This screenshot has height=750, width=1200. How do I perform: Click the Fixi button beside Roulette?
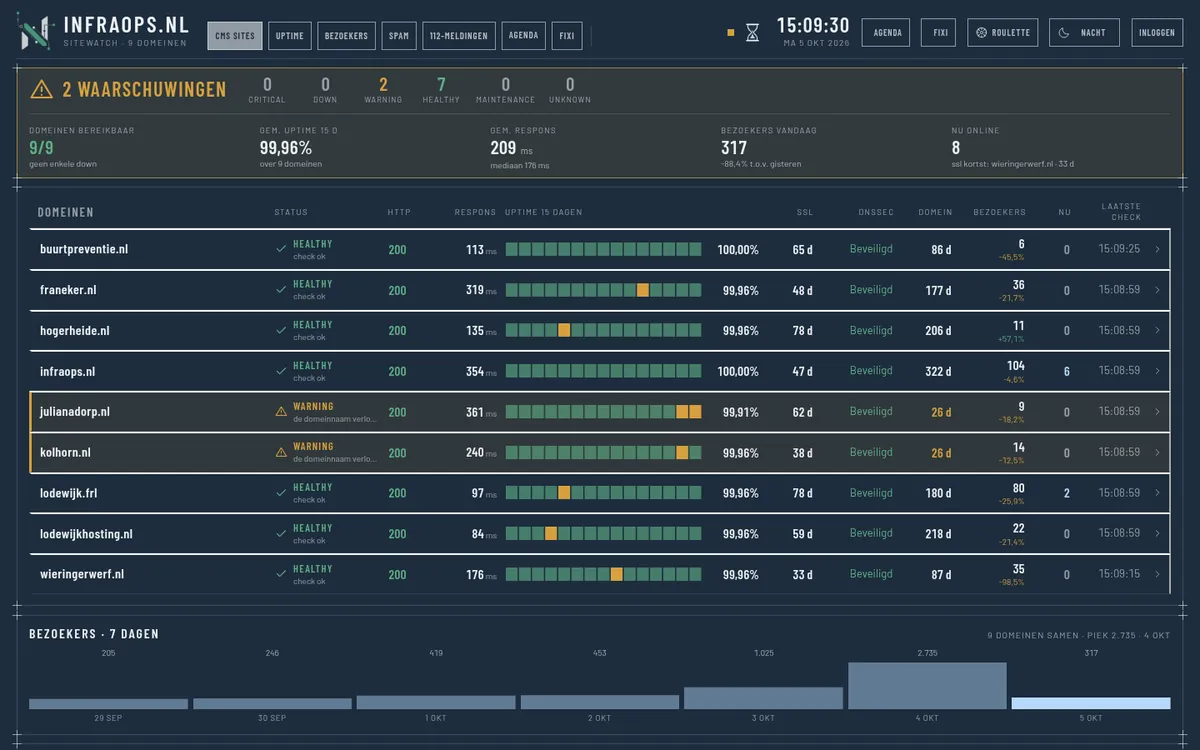pos(940,32)
